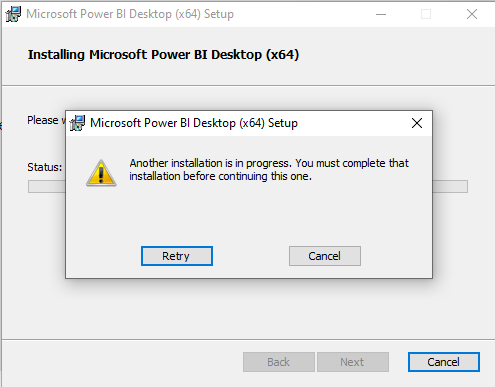Image resolution: width=495 pixels, height=387 pixels.
Task: Click the disabled maximize button of Setup
Action: pos(426,14)
